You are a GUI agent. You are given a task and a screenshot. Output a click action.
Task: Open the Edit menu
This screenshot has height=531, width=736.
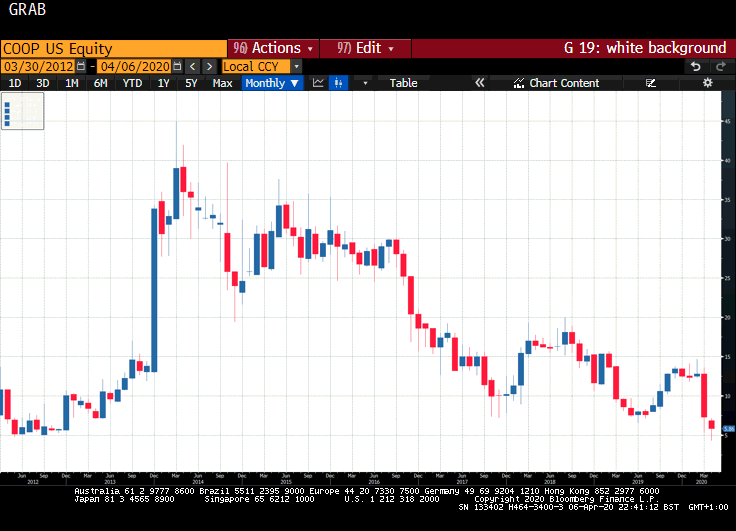365,48
